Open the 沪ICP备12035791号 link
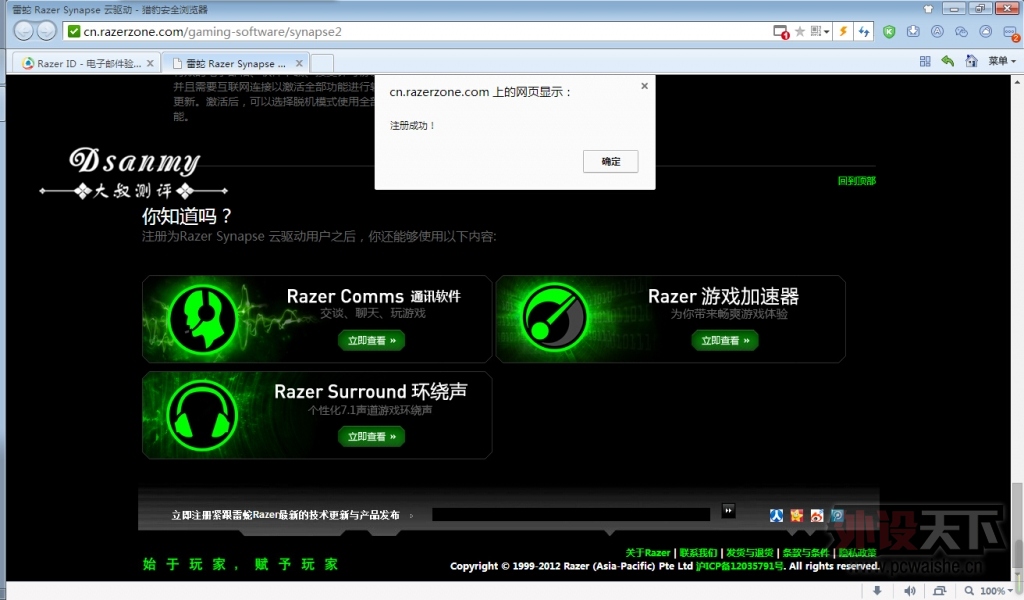 739,566
